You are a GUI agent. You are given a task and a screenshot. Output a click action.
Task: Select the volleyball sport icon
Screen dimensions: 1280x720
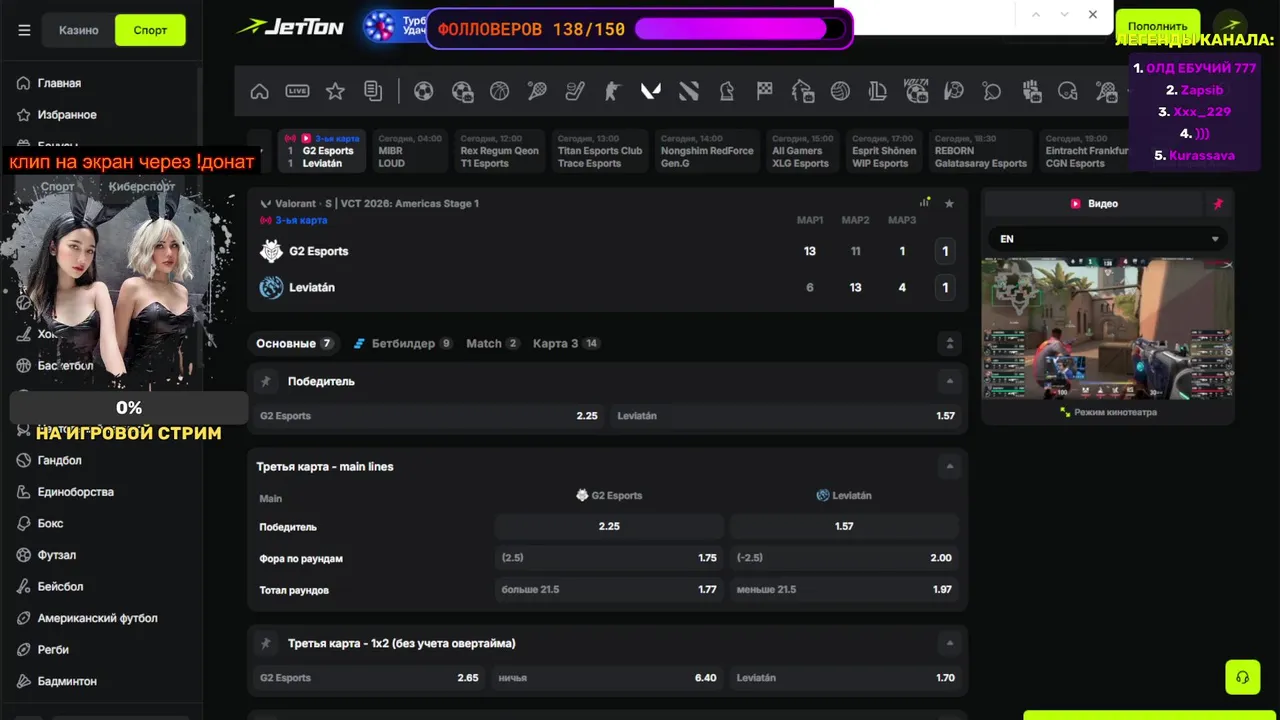click(840, 91)
